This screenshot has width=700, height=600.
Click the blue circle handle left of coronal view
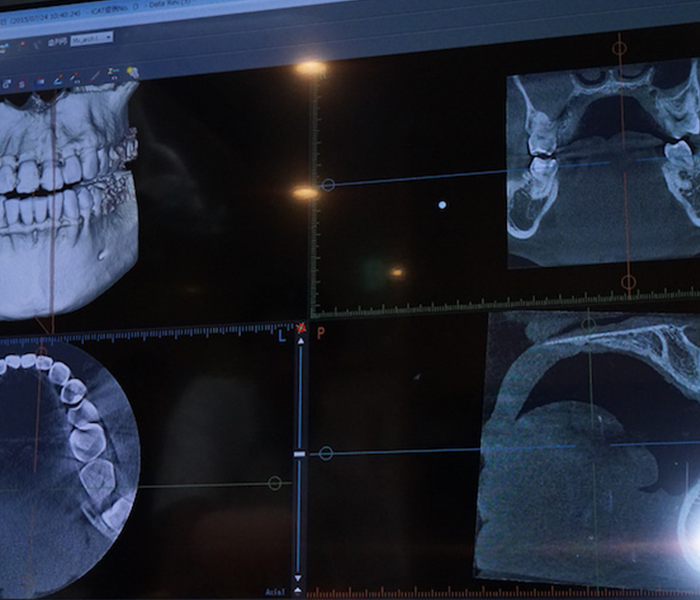click(x=328, y=185)
